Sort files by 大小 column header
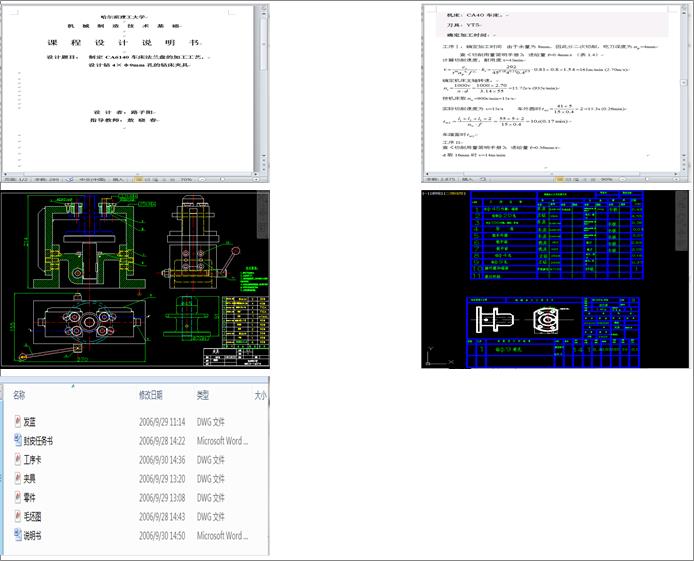Screen dimensions: 694x561 261,395
